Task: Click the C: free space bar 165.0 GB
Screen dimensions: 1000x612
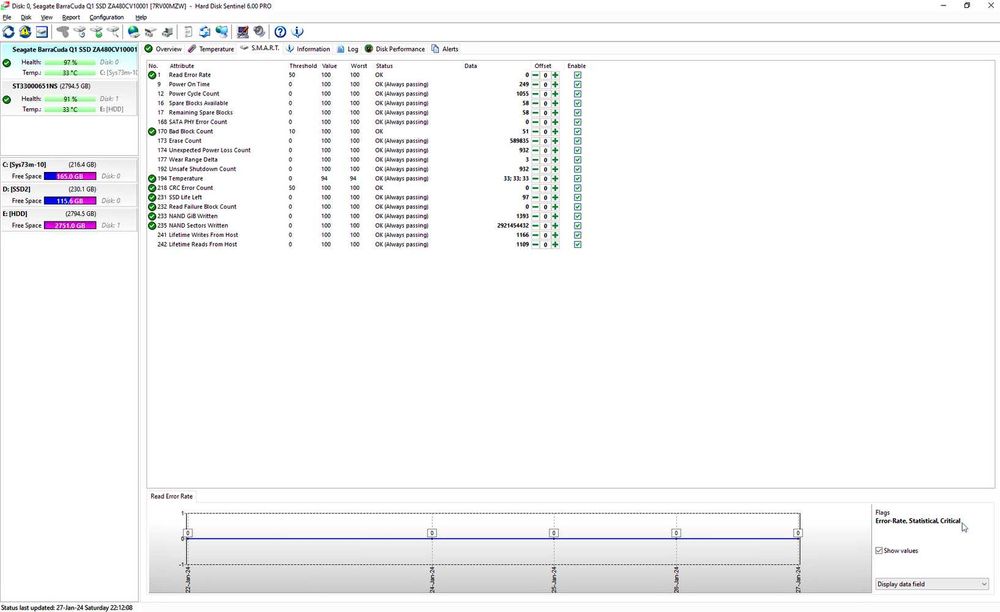Action: click(x=70, y=177)
